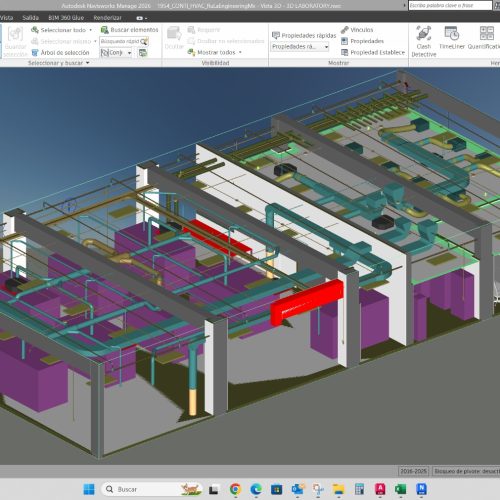Open Google Chrome from the taskbar
Viewport: 500px width, 500px height.
pyautogui.click(x=235, y=489)
